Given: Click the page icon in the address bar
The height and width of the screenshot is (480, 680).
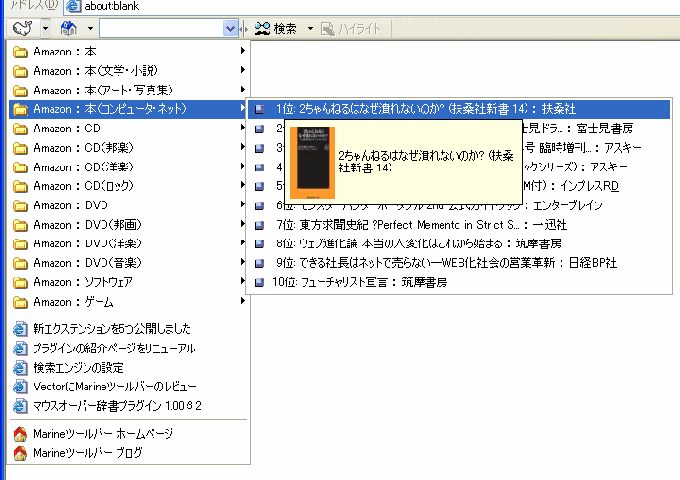Looking at the screenshot, I should (x=73, y=6).
